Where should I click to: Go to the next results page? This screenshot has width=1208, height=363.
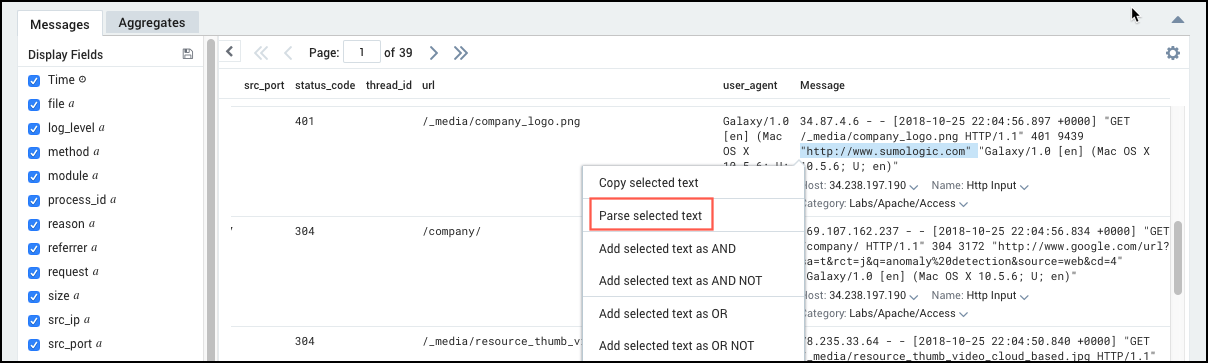tap(434, 52)
